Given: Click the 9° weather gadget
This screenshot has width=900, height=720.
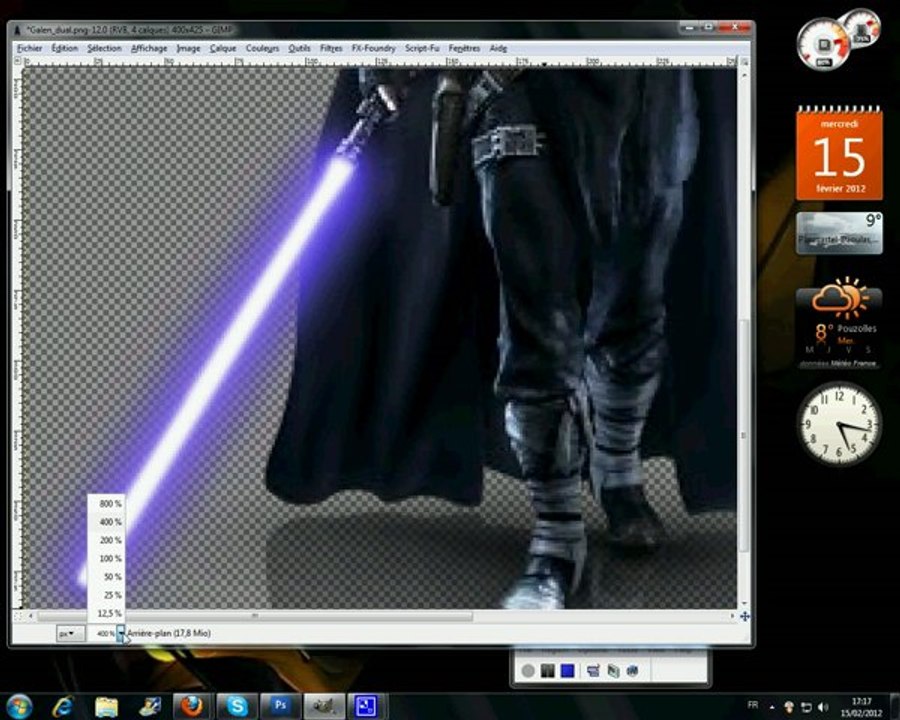Looking at the screenshot, I should click(x=839, y=233).
